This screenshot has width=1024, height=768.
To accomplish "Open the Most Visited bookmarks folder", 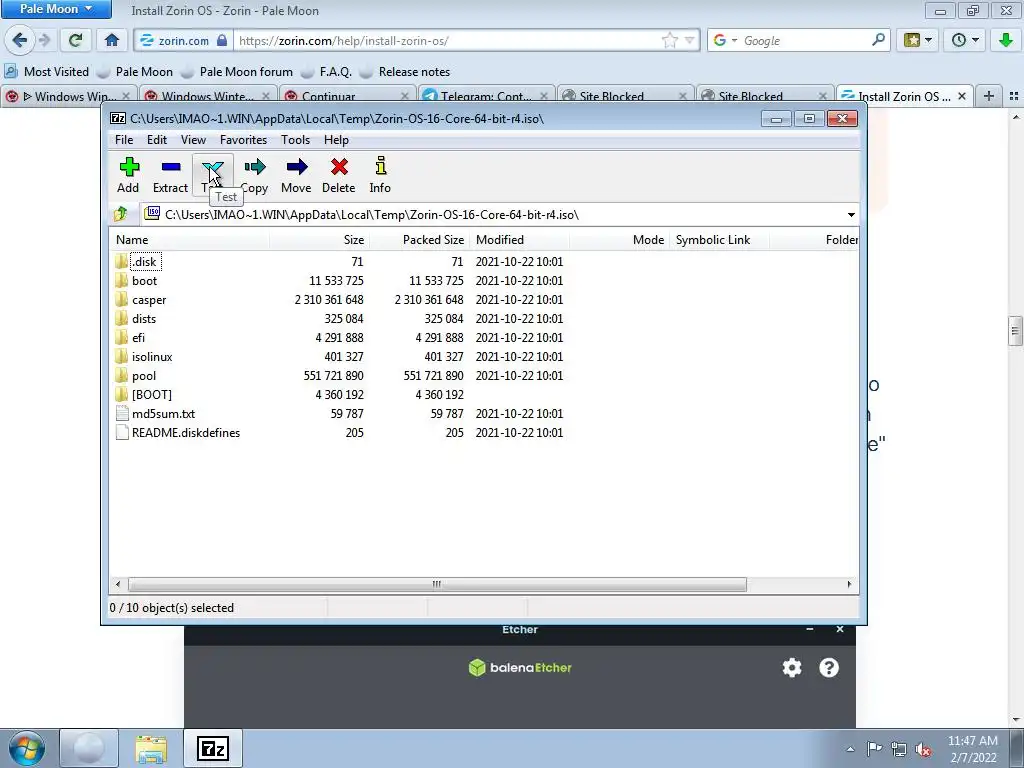I will click(46, 72).
